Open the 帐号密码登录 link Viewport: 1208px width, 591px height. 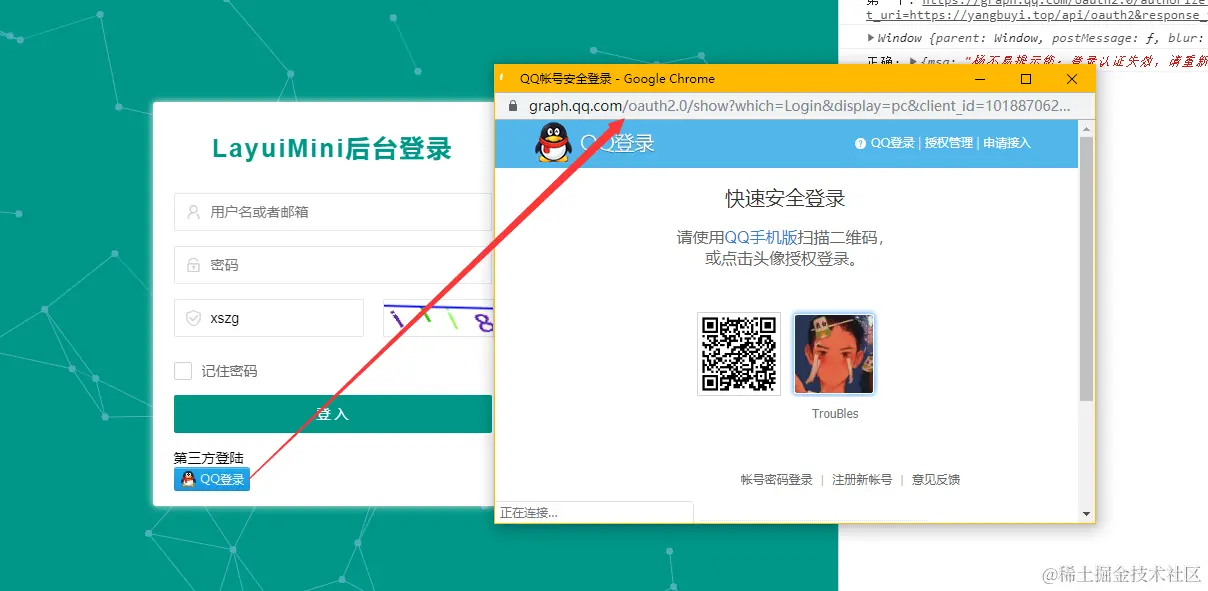[777, 480]
